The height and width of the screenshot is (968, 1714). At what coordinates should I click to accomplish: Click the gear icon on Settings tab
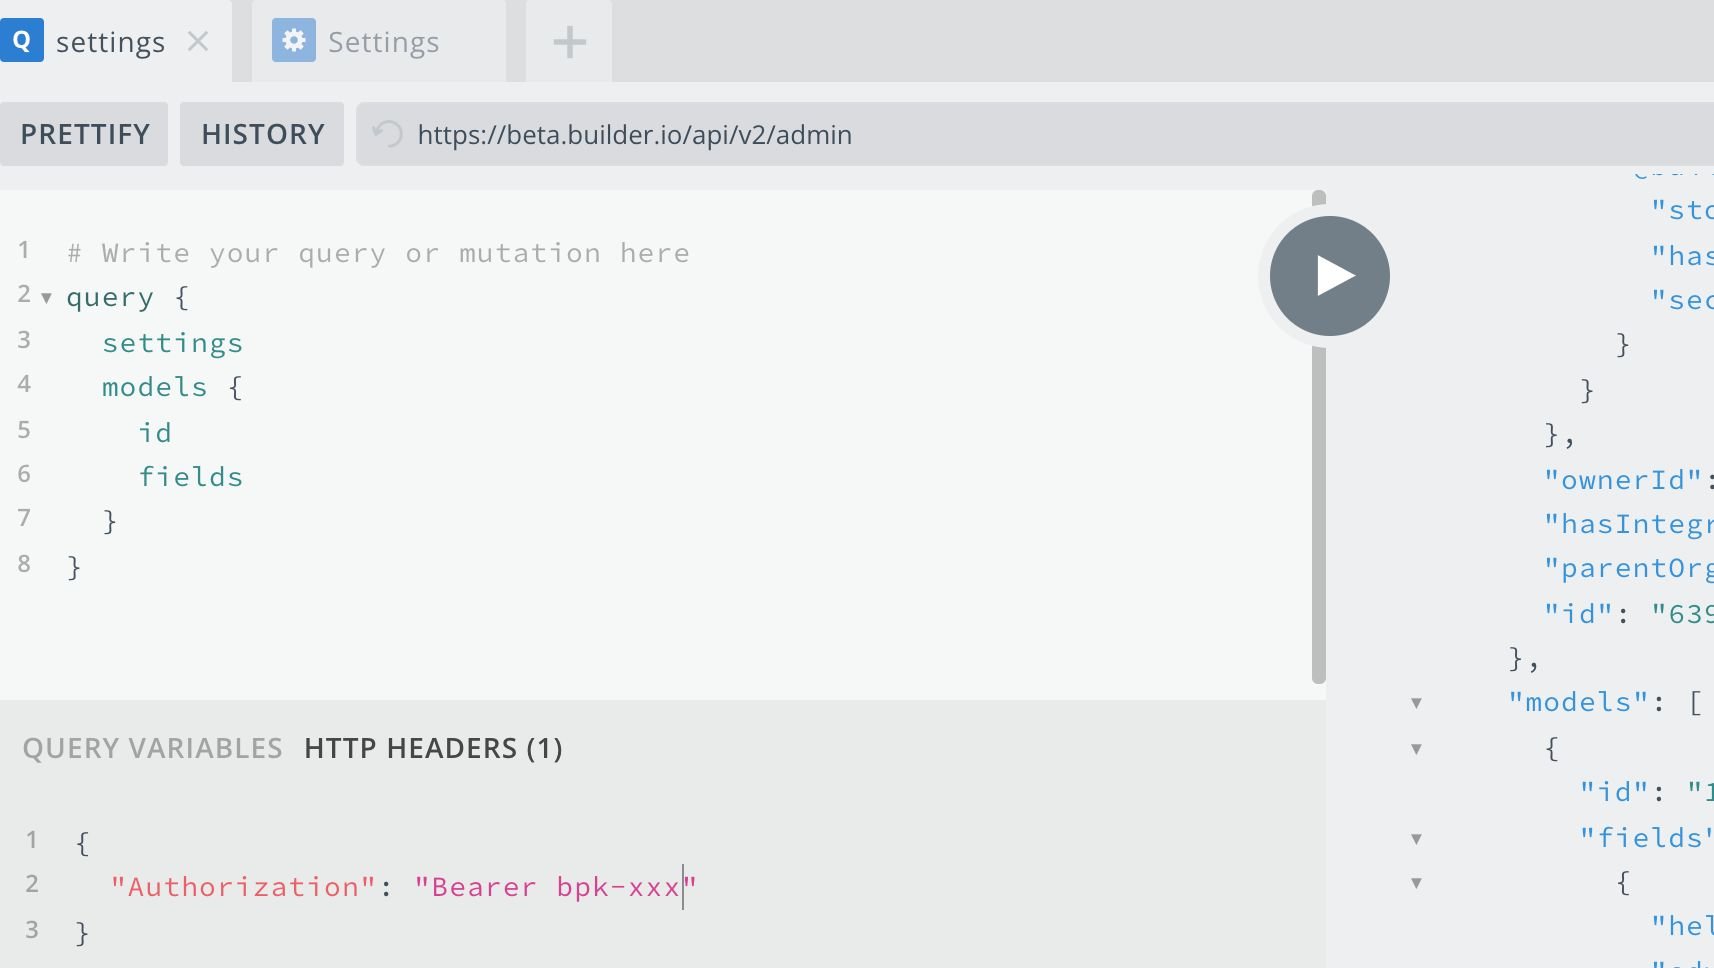(x=294, y=41)
